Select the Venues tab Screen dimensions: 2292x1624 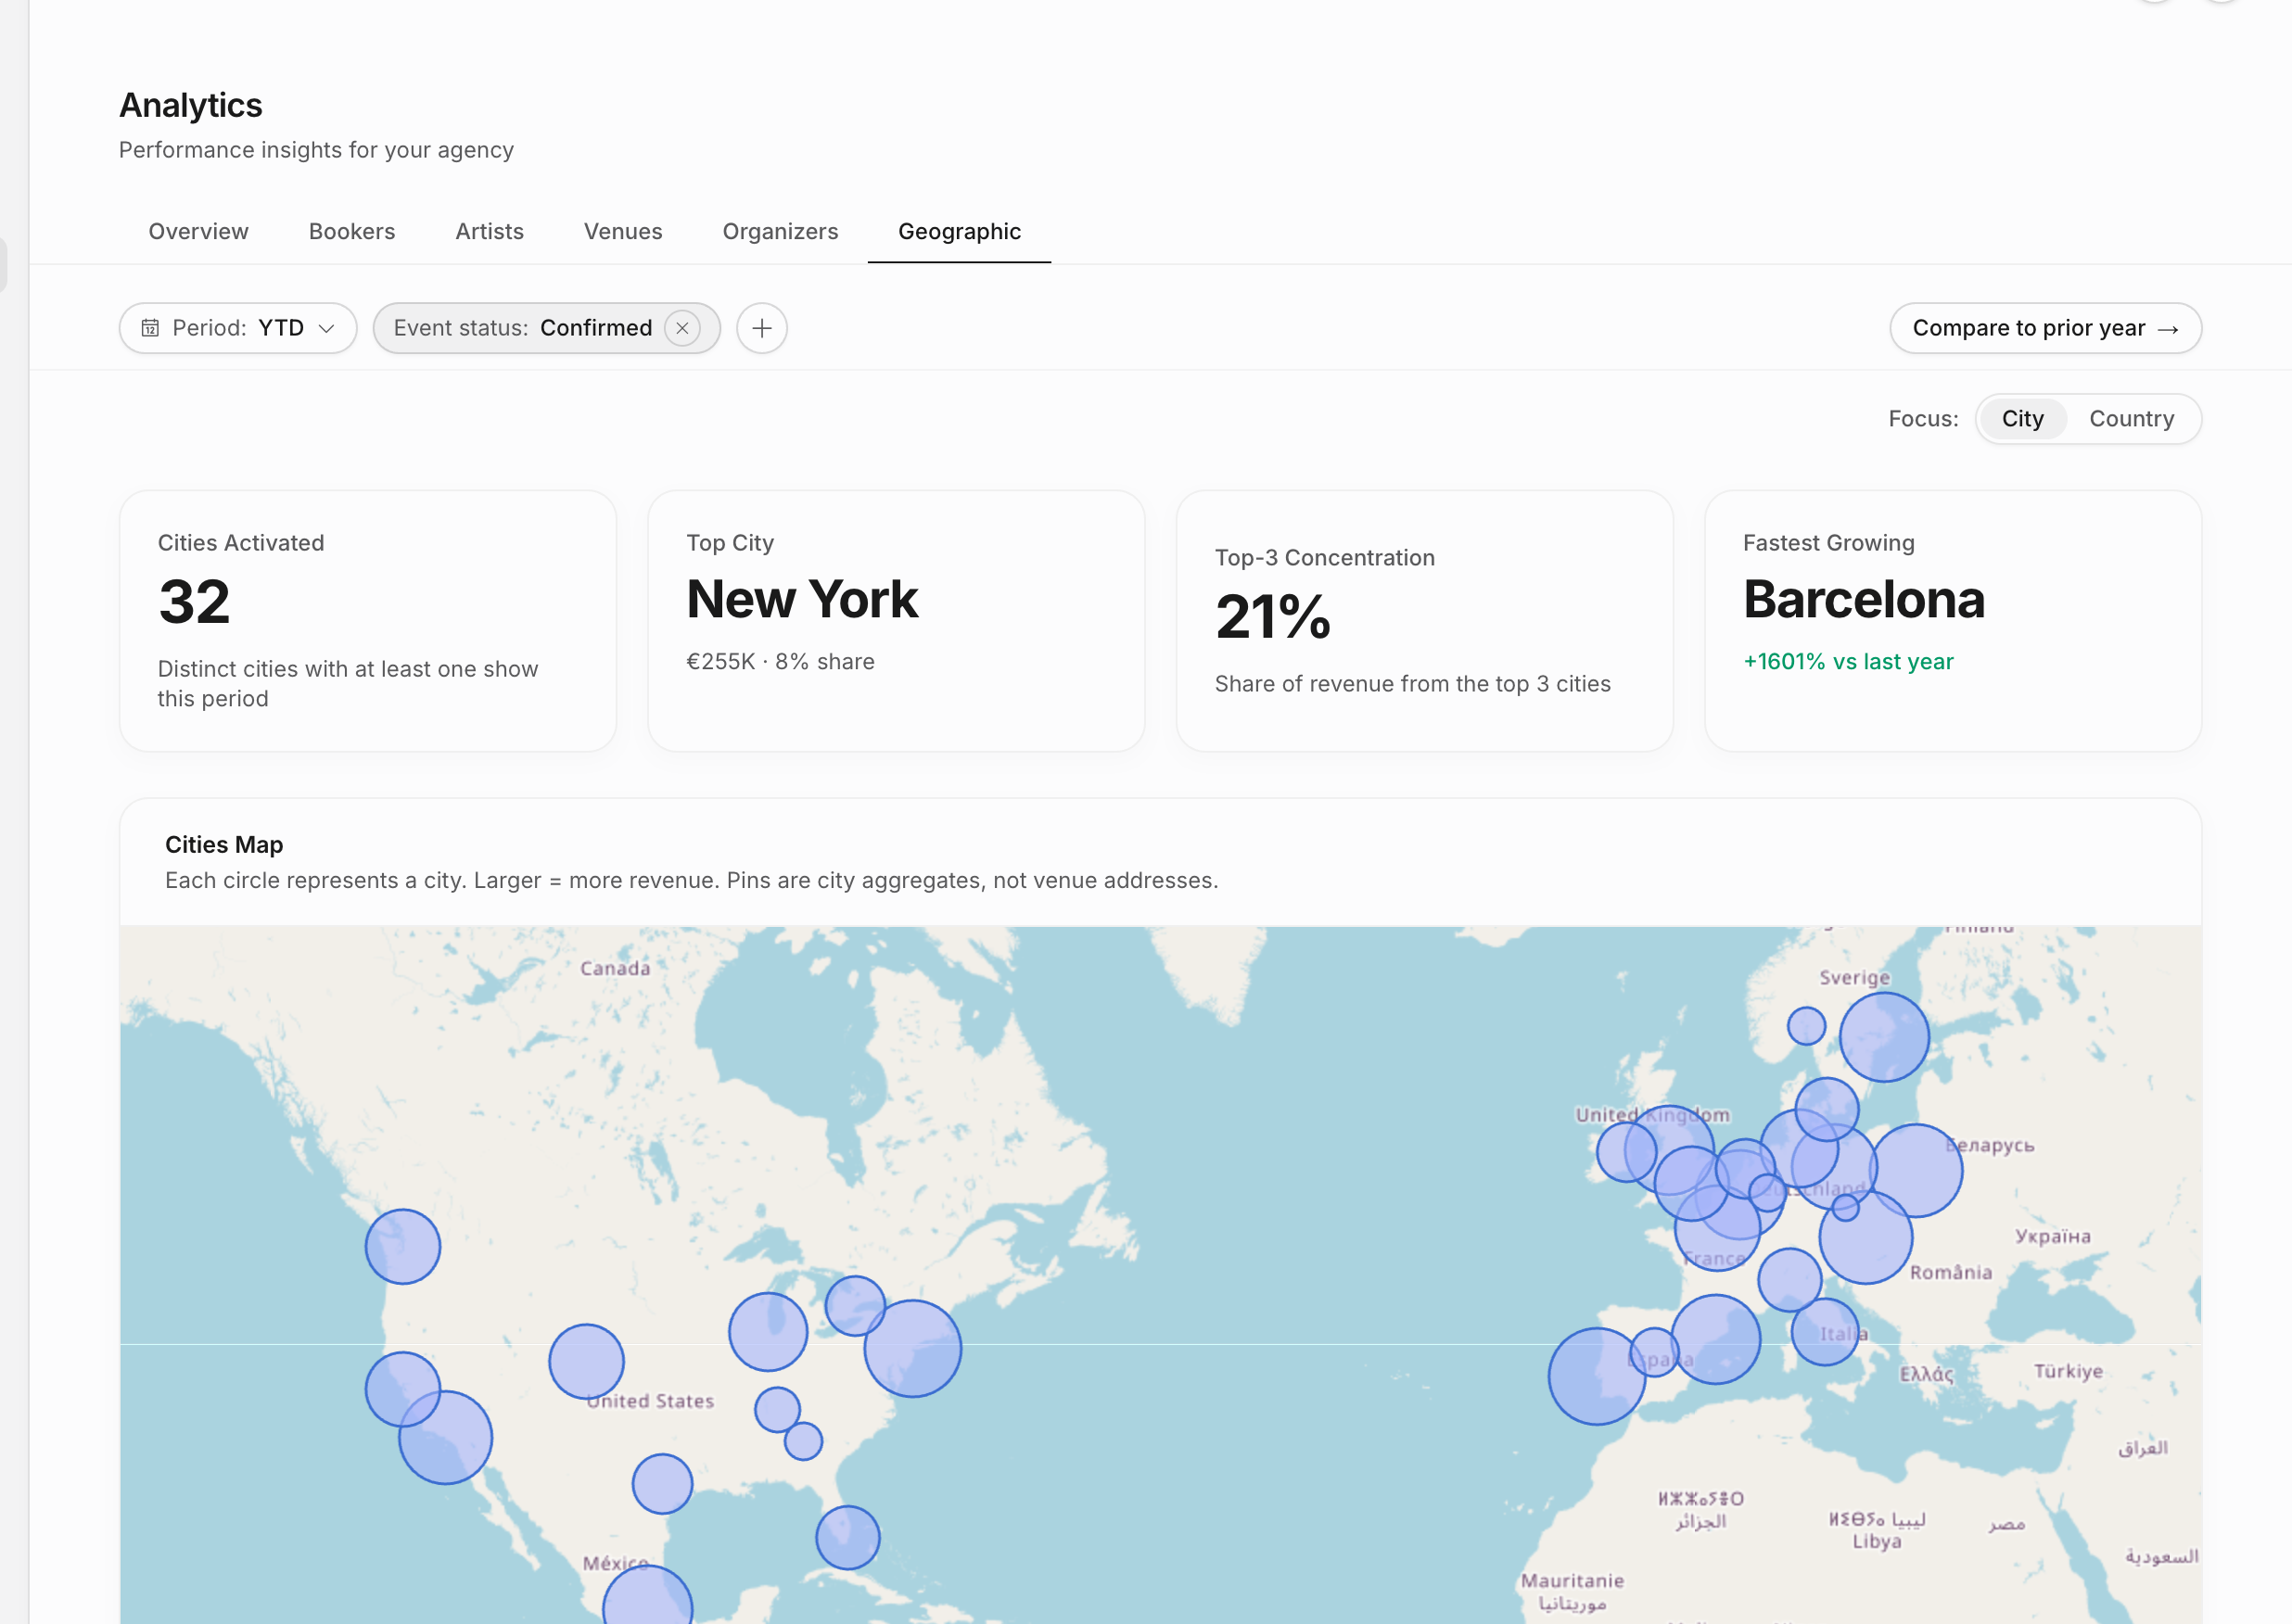623,231
